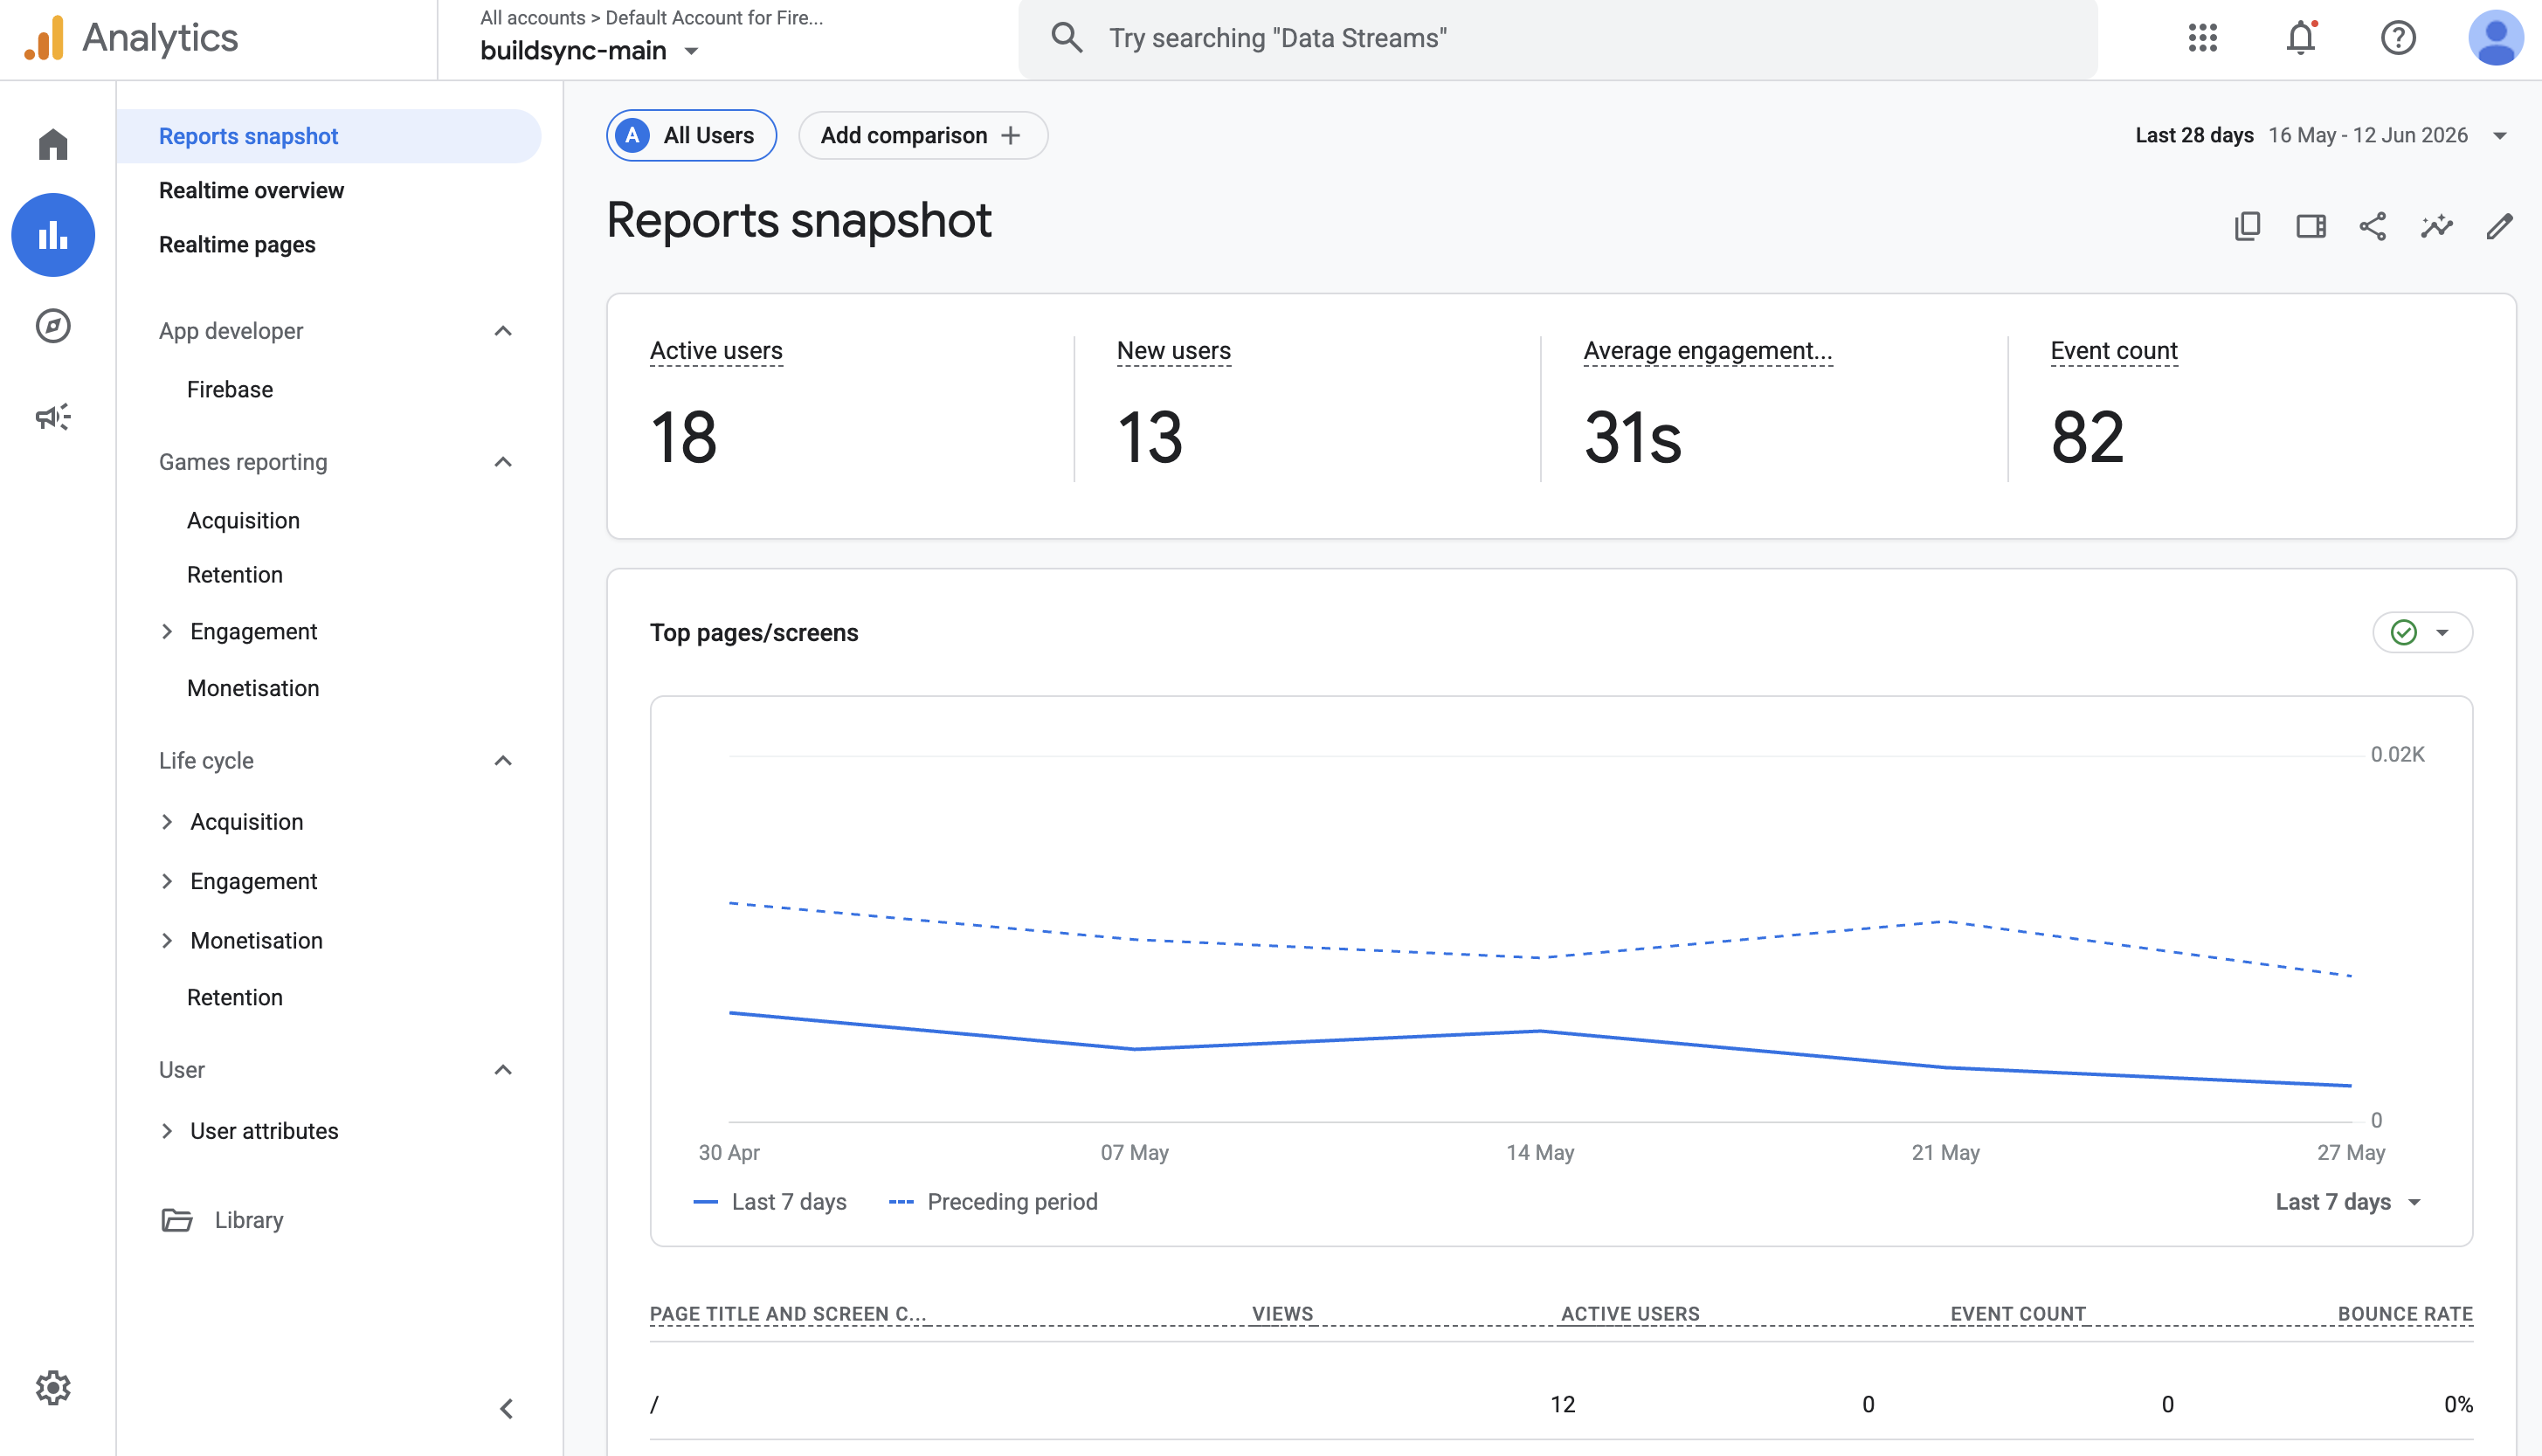This screenshot has width=2542, height=1456.
Task: Open the Insights sparkline icon
Action: [x=2437, y=226]
